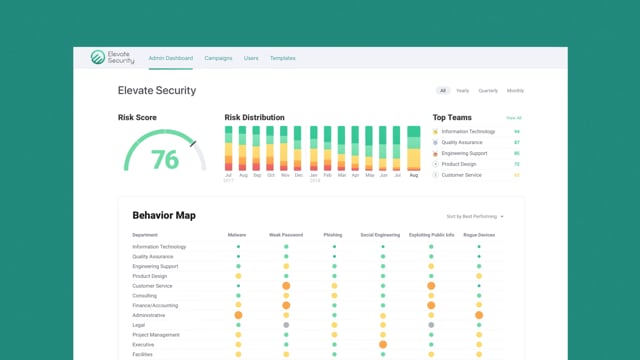The image size is (640, 360).
Task: Open the Sort by Best Performing dropdown
Action: [x=475, y=216]
